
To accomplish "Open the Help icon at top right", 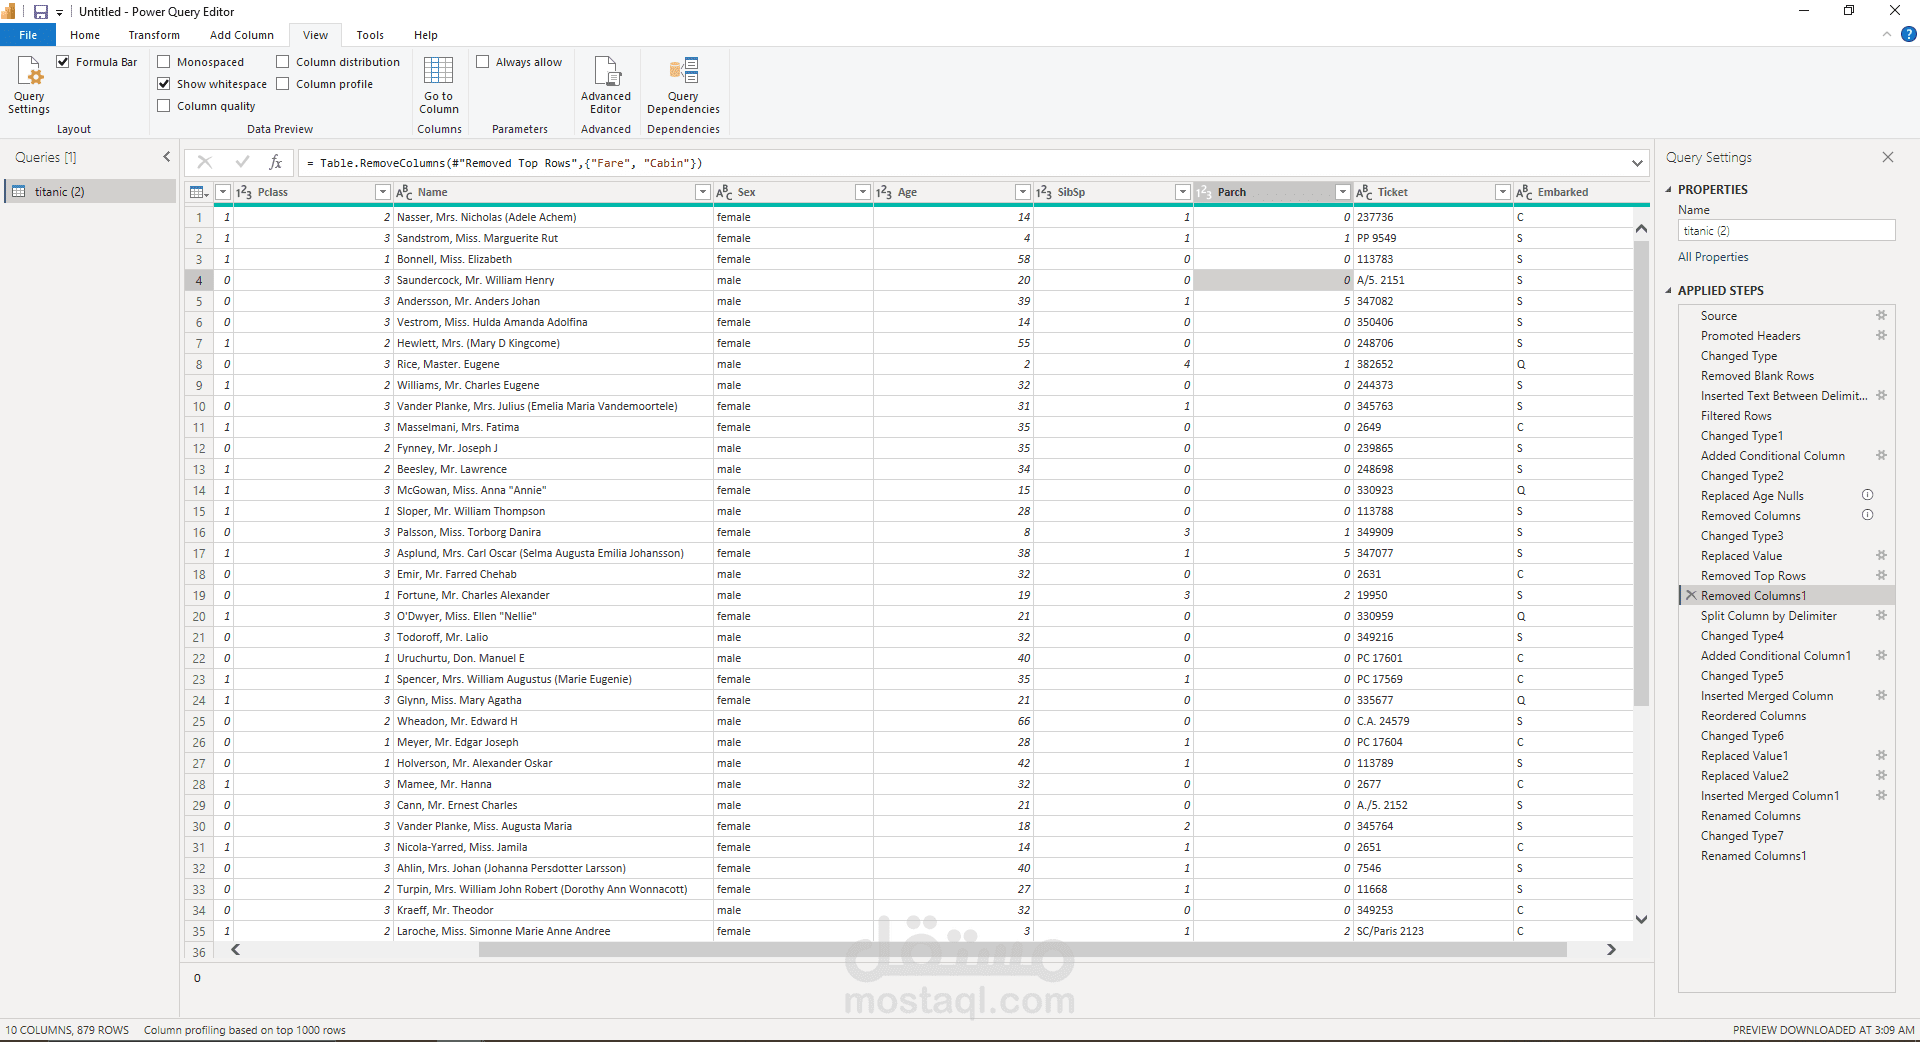I will (x=1908, y=34).
